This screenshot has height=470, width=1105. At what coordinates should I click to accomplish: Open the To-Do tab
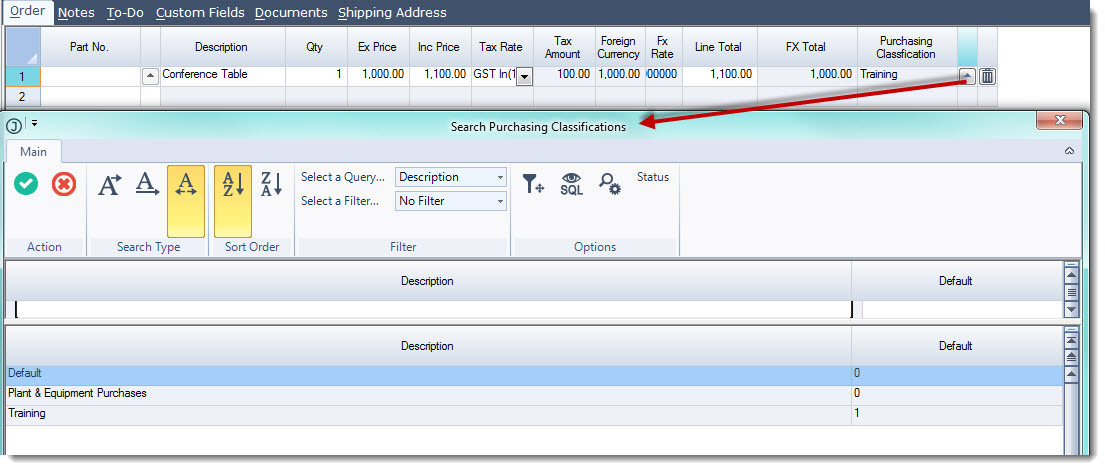125,13
